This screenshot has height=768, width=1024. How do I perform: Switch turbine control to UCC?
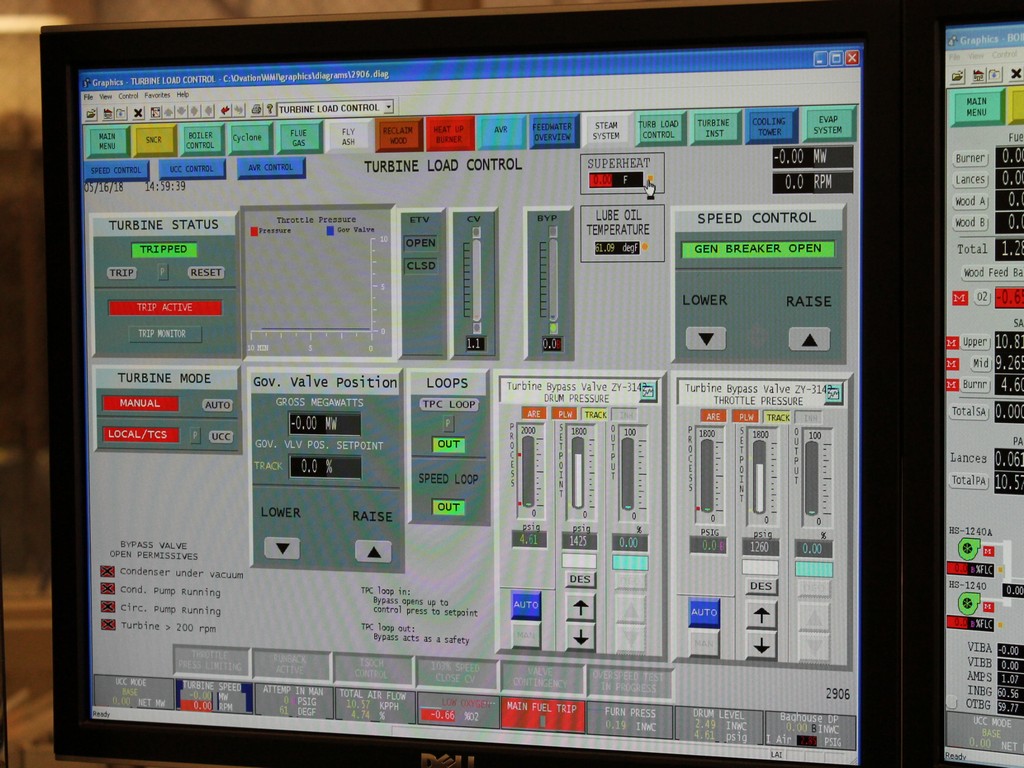pyautogui.click(x=221, y=436)
